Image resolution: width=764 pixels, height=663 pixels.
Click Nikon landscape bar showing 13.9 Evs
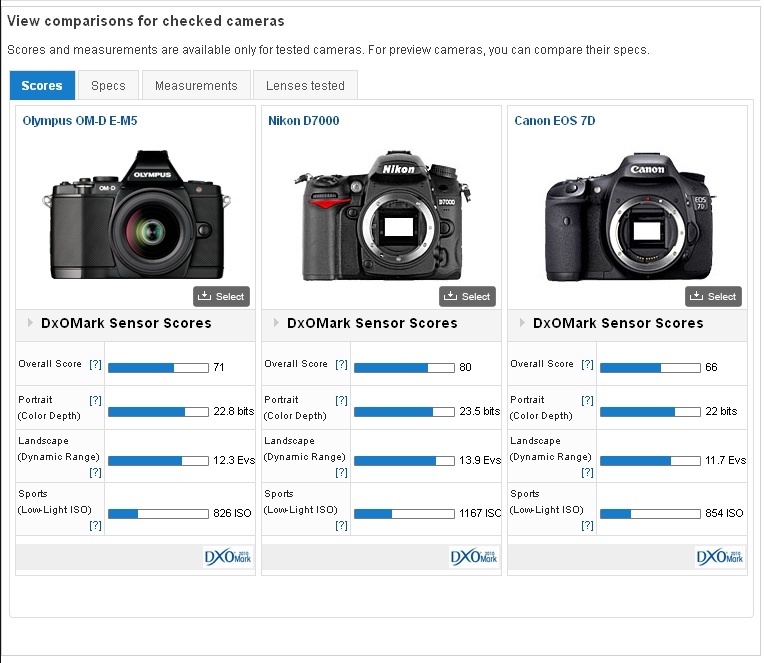tap(404, 461)
